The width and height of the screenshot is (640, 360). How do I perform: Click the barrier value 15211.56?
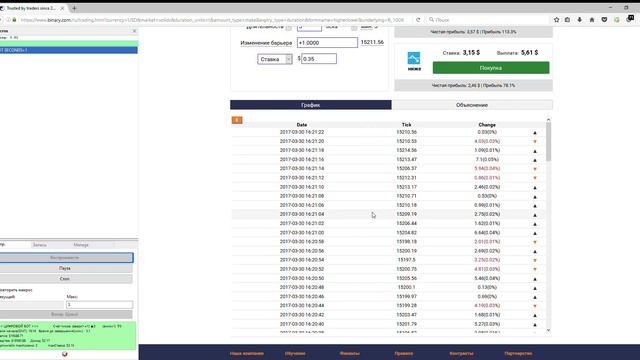[372, 42]
